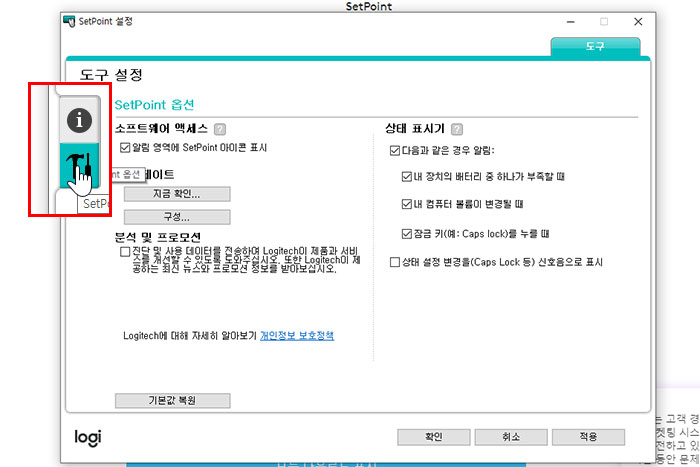Click the 적용 button

(588, 437)
